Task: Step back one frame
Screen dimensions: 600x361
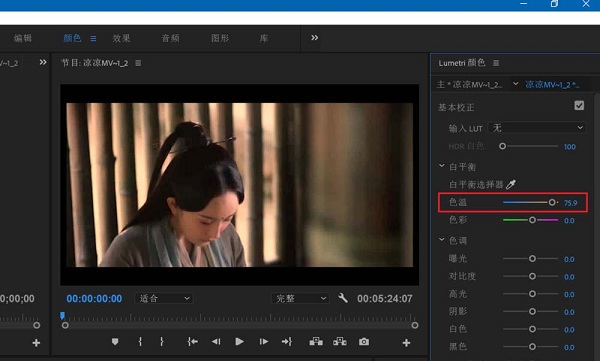Action: (x=216, y=341)
